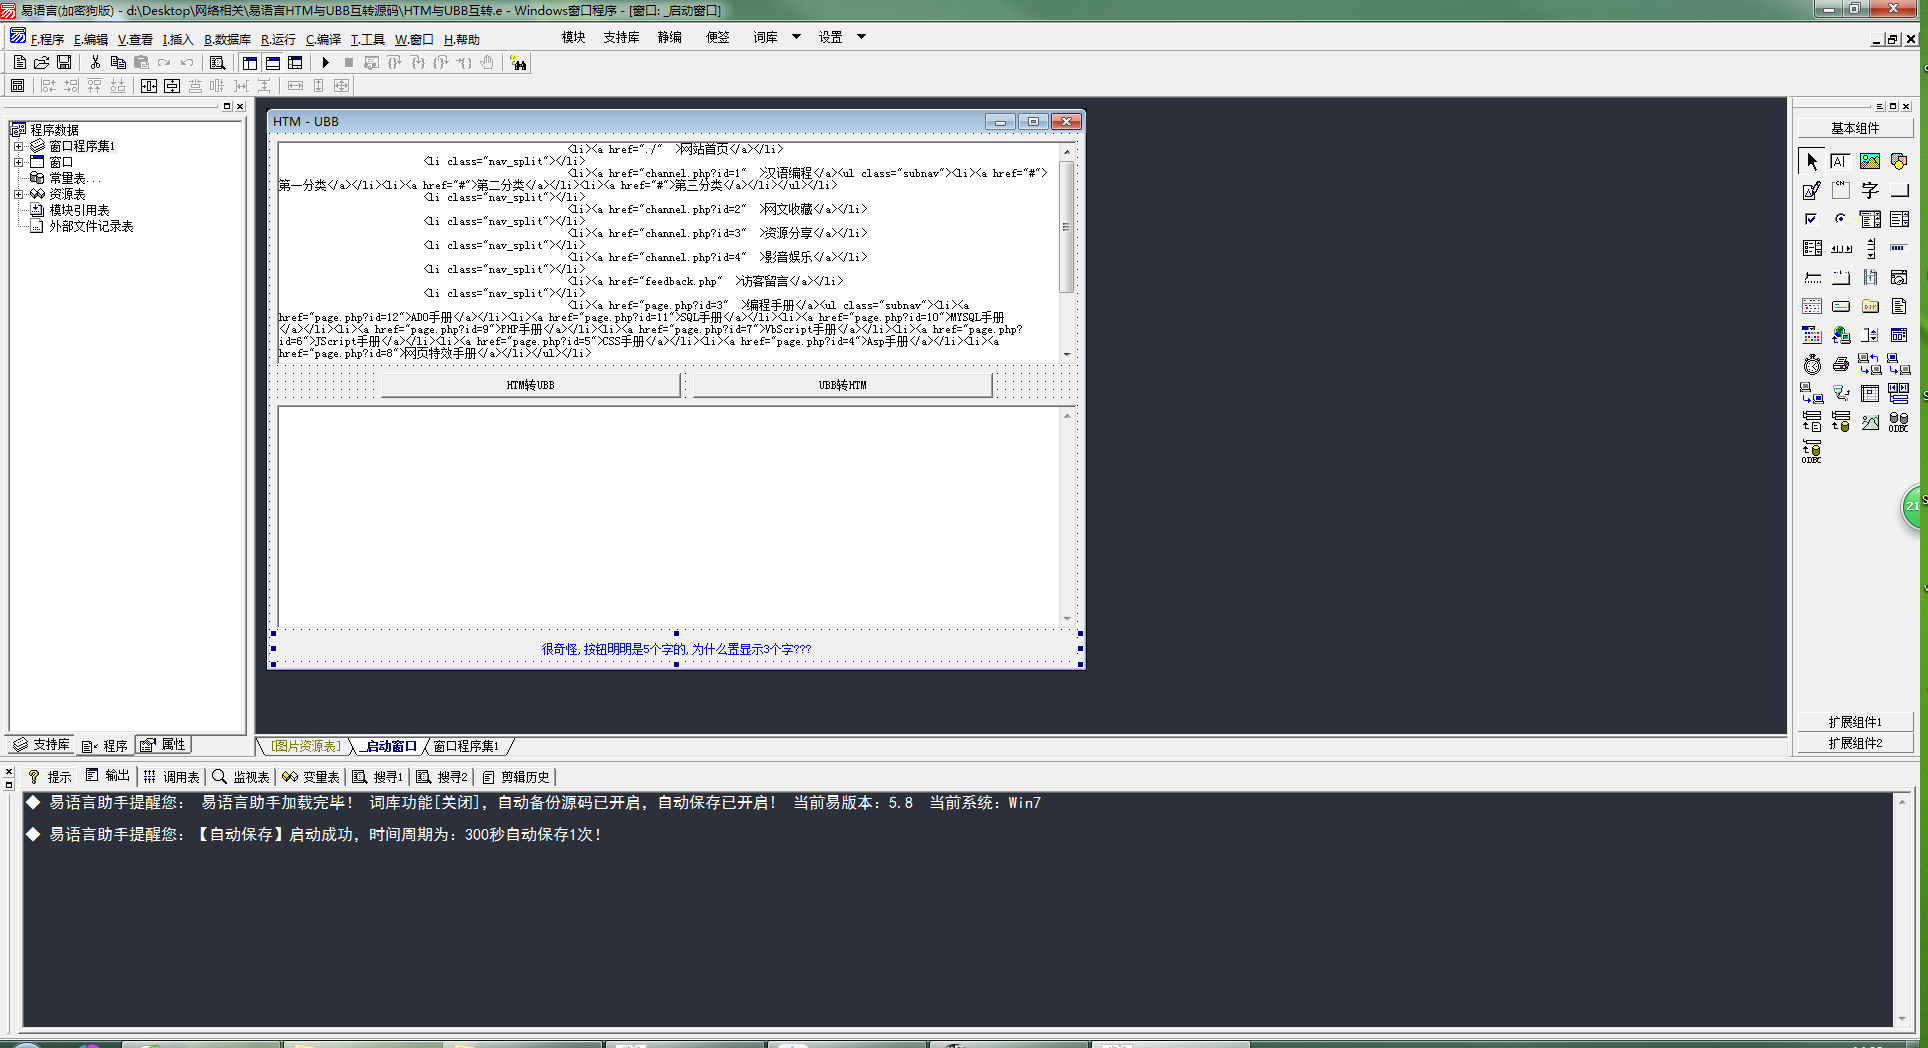Select the timer clock component
Viewport: 1928px width, 1048px height.
[1812, 364]
